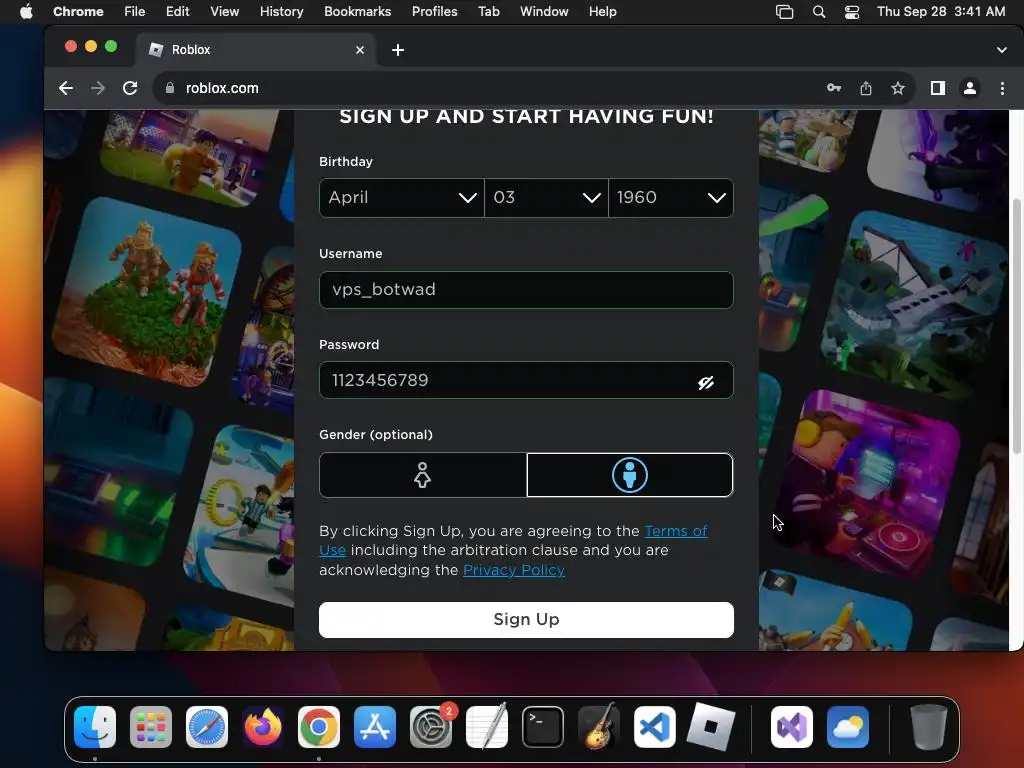Open the Weather cloud app in dock

848,727
